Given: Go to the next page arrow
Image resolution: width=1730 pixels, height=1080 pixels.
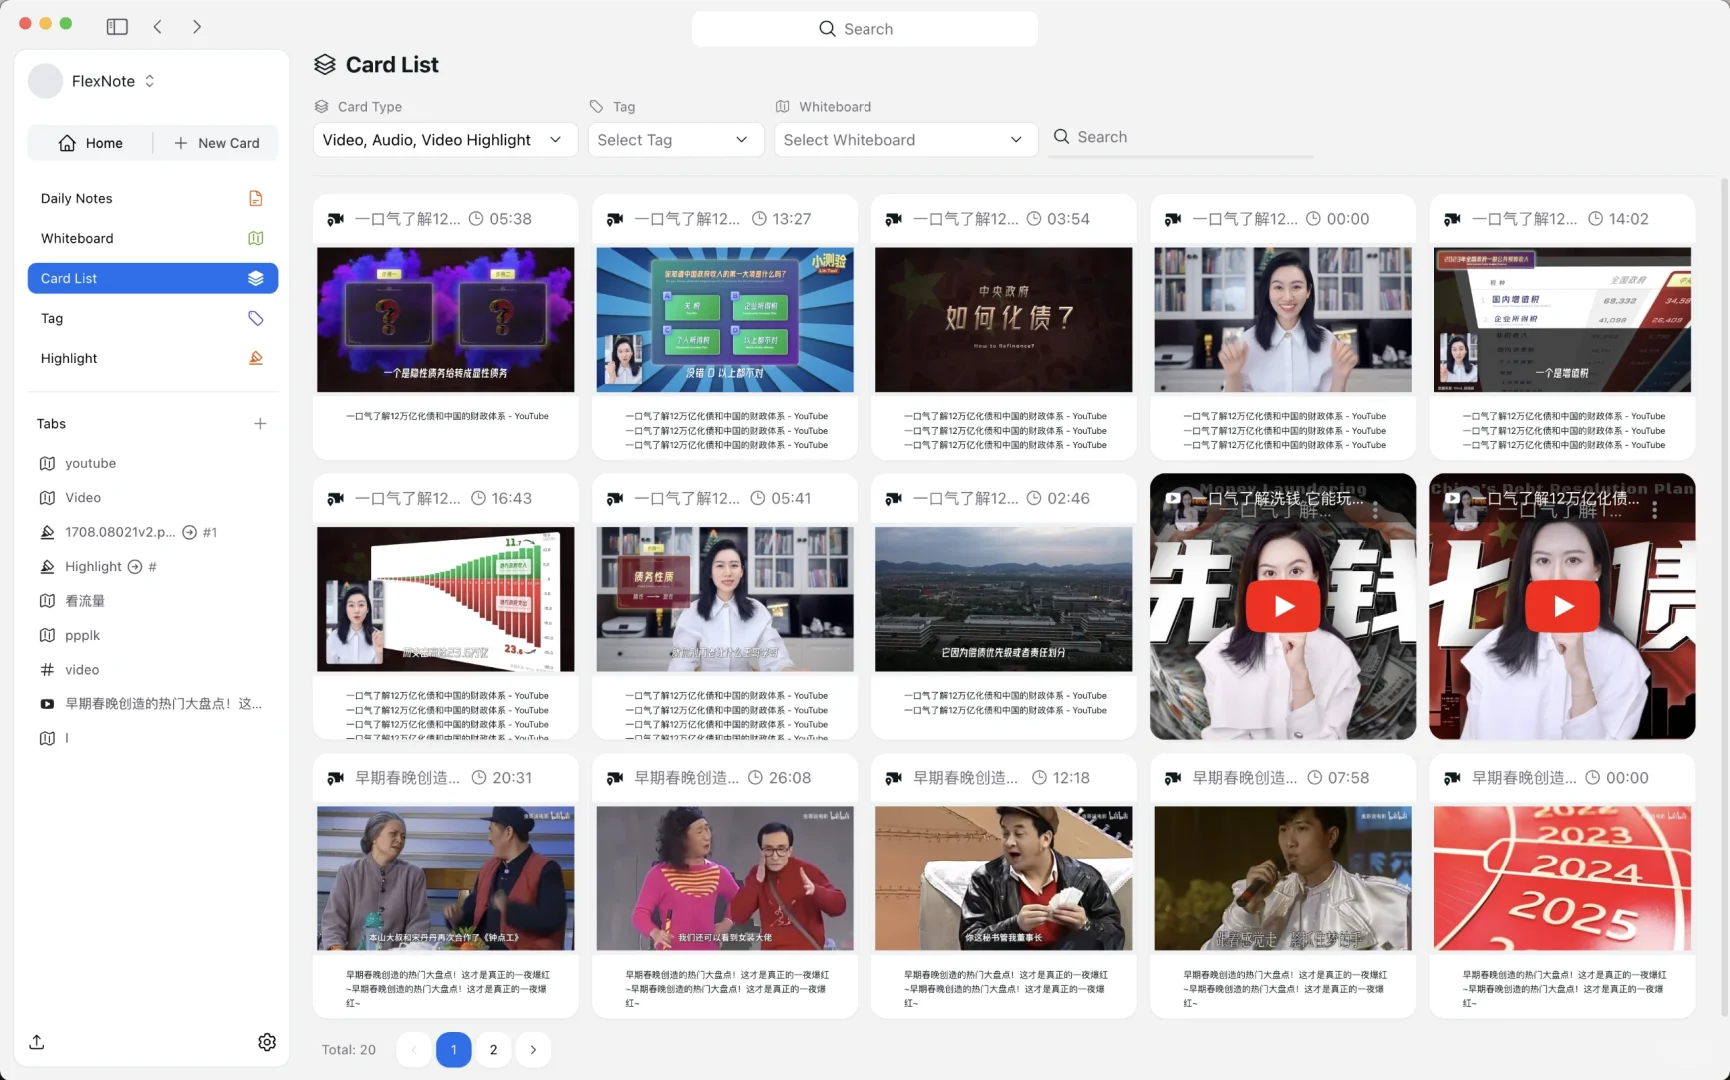Looking at the screenshot, I should pyautogui.click(x=533, y=1049).
